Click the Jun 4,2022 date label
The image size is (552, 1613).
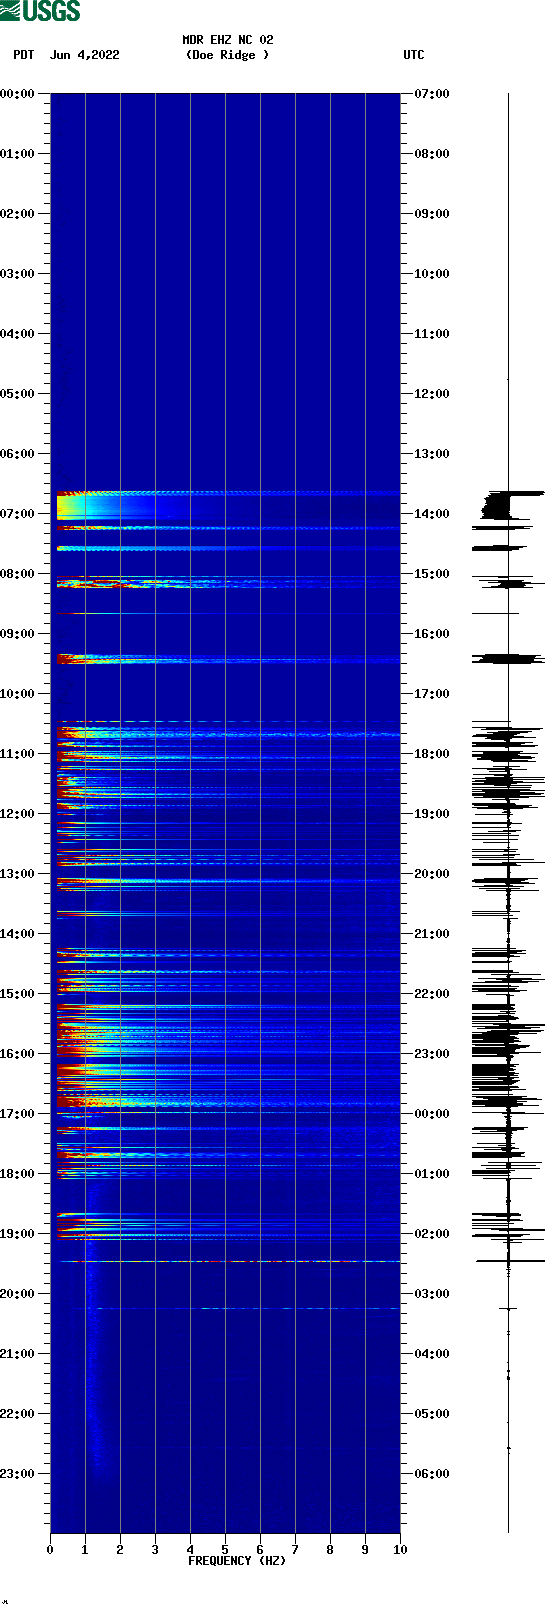tap(84, 55)
